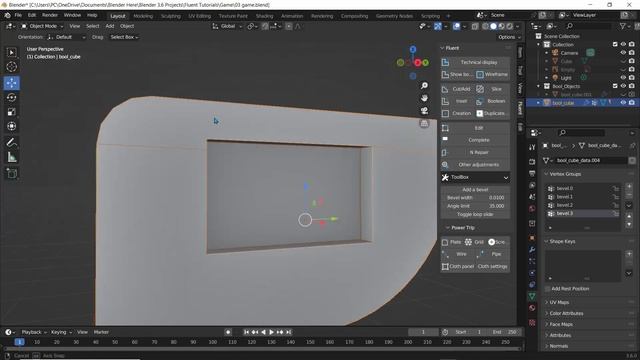This screenshot has width=640, height=360.
Task: Click the Fluent Duplicate button
Action: coord(493,113)
